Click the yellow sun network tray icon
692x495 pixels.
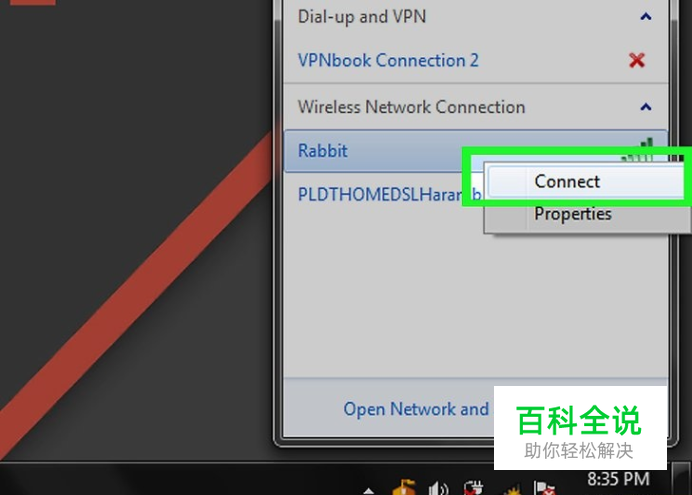click(511, 490)
